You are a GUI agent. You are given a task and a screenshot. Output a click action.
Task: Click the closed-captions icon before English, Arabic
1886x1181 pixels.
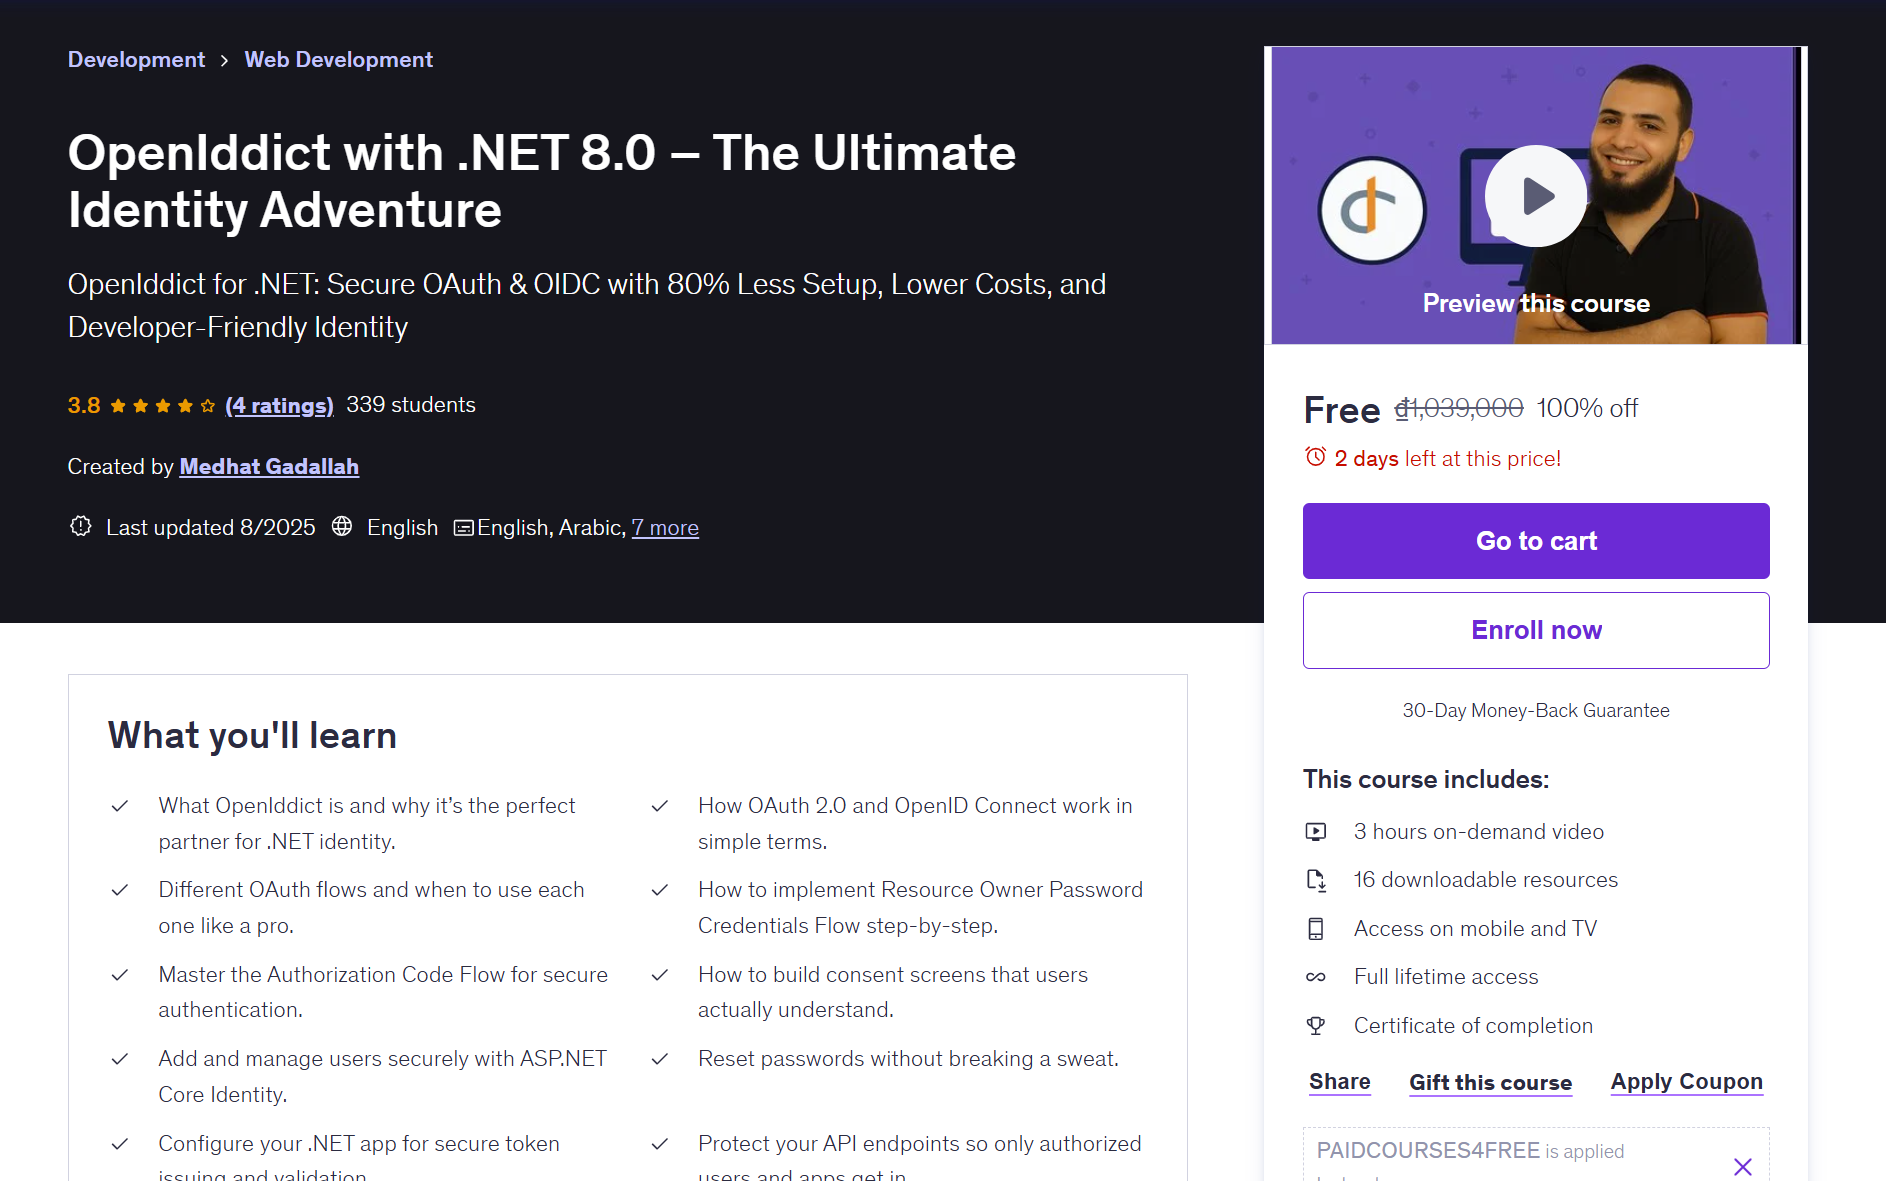point(463,527)
